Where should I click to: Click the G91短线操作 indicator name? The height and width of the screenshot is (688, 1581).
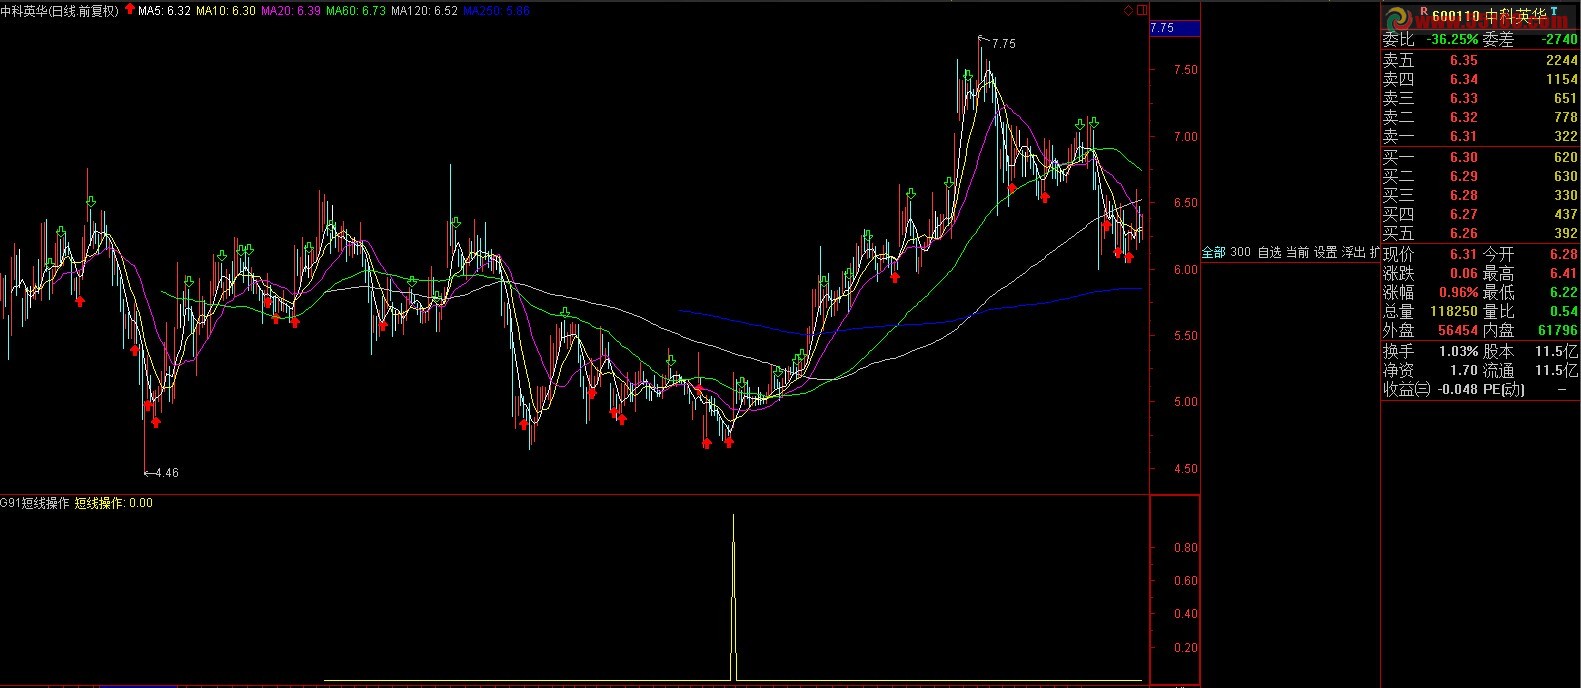(x=35, y=503)
